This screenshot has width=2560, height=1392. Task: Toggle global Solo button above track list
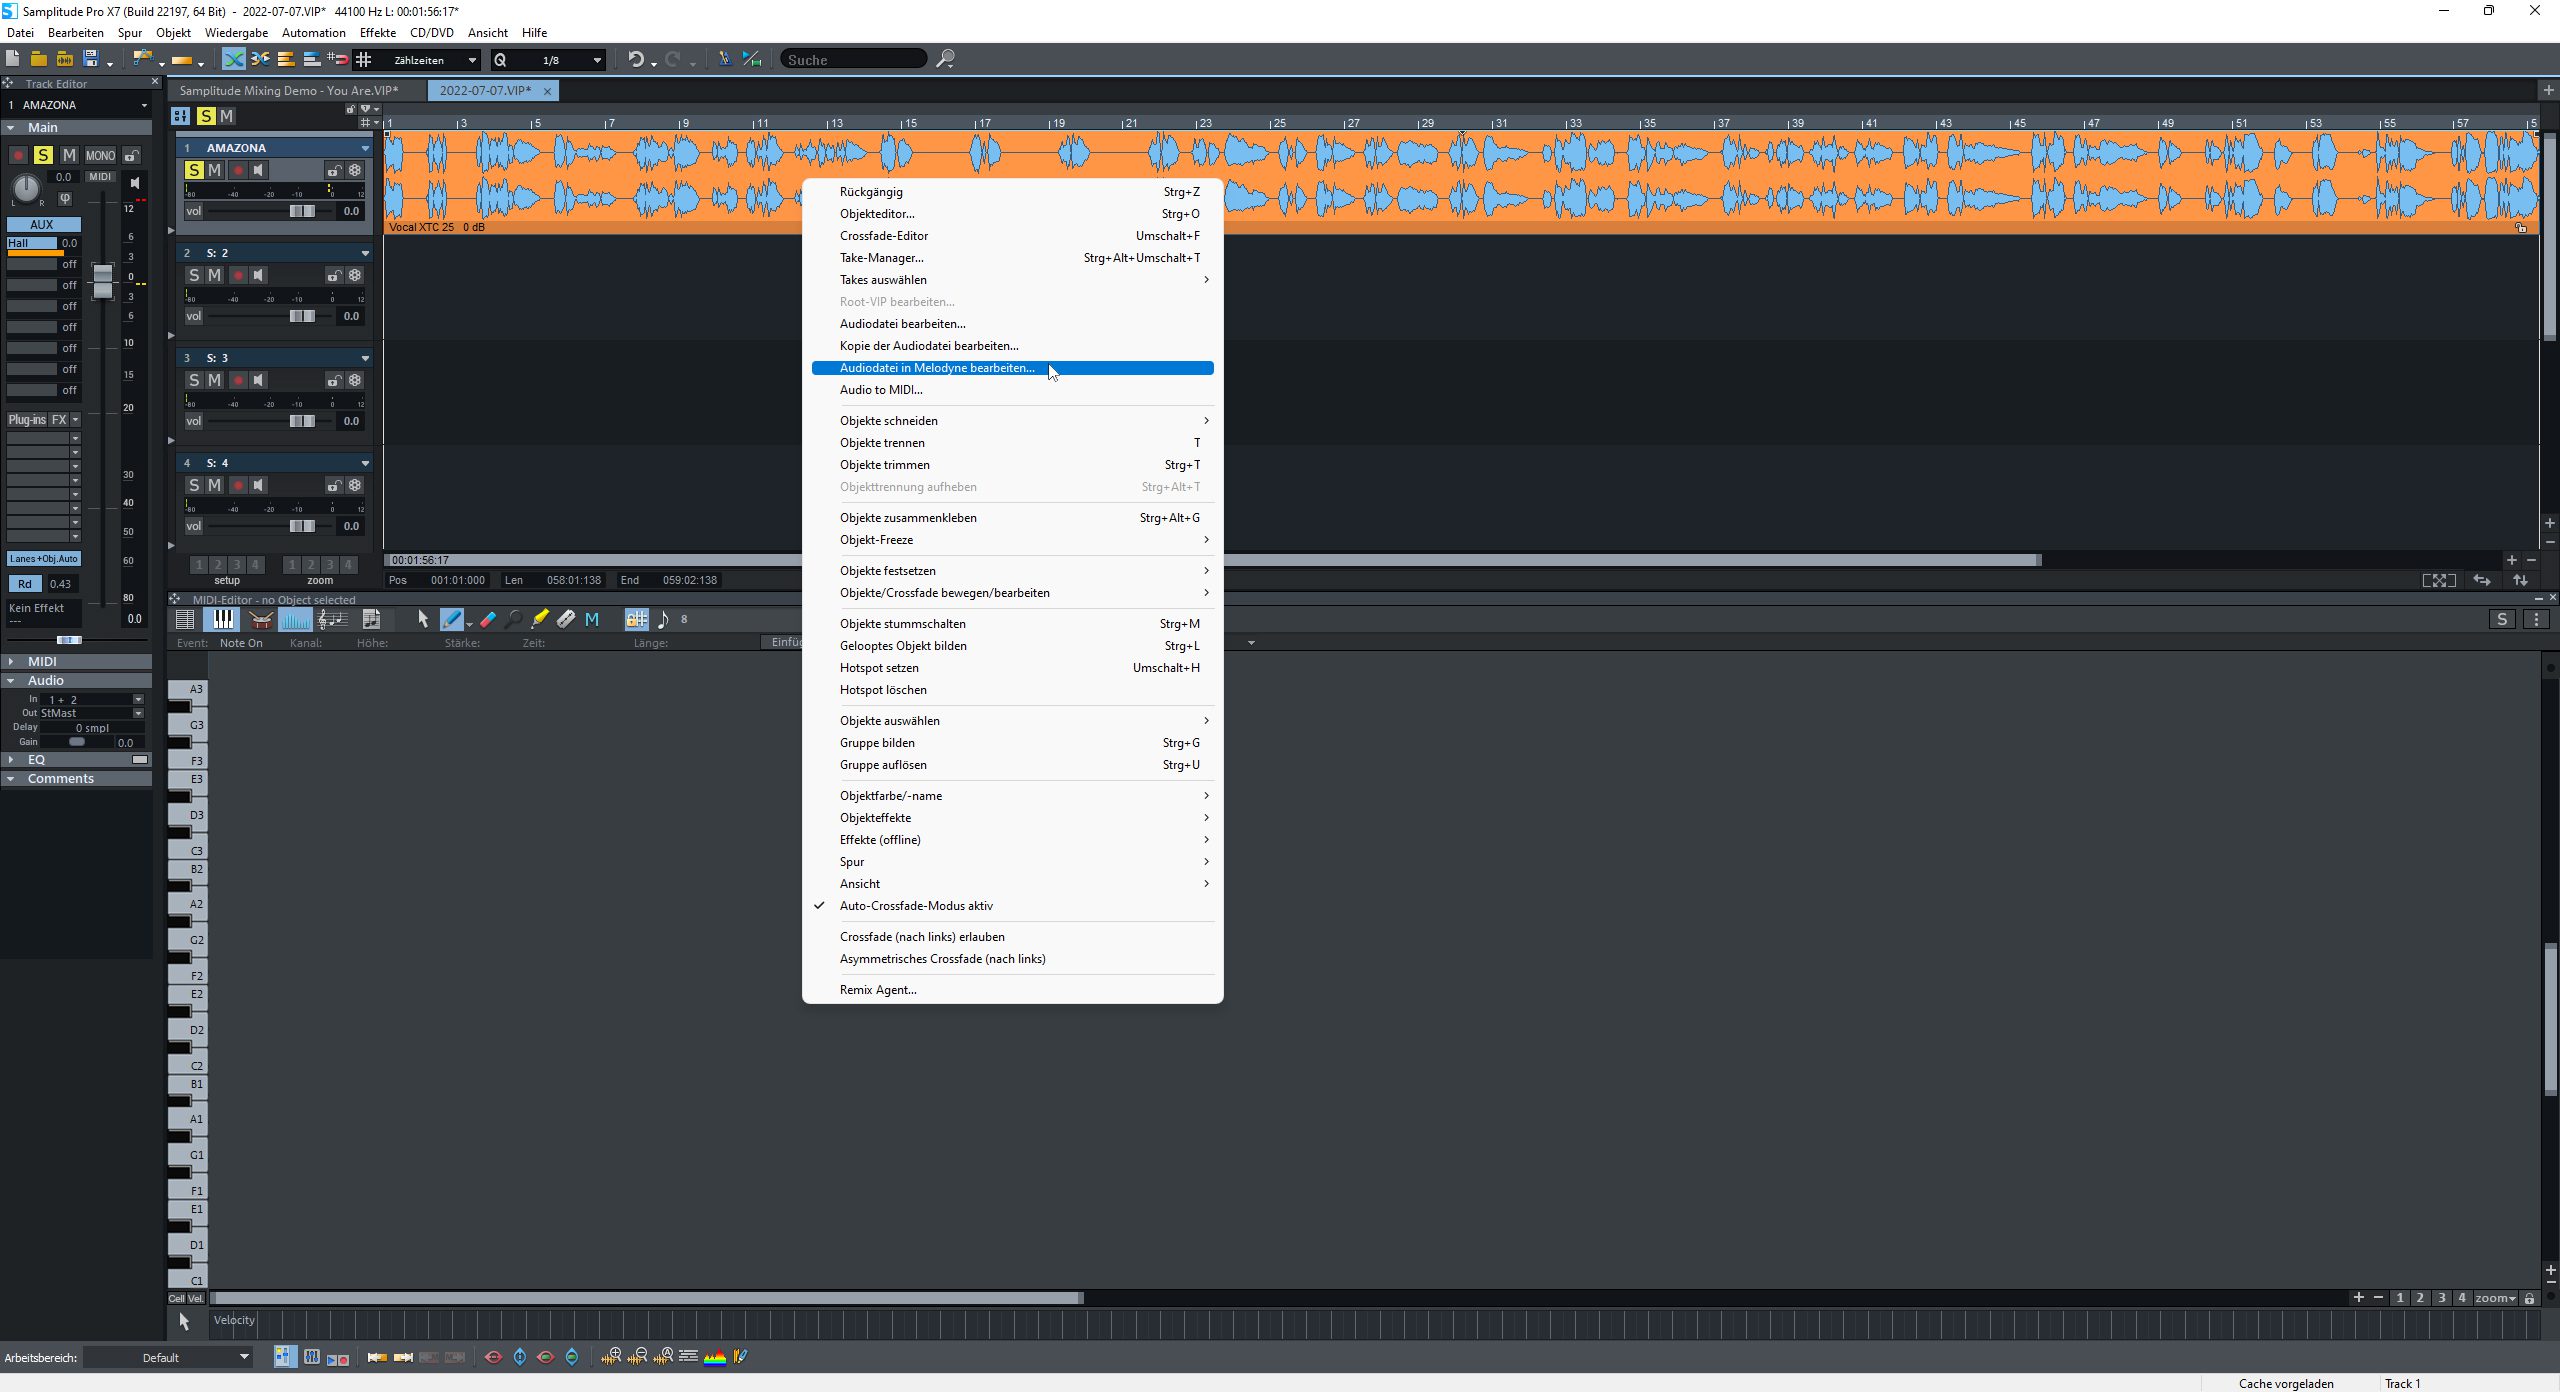(206, 116)
